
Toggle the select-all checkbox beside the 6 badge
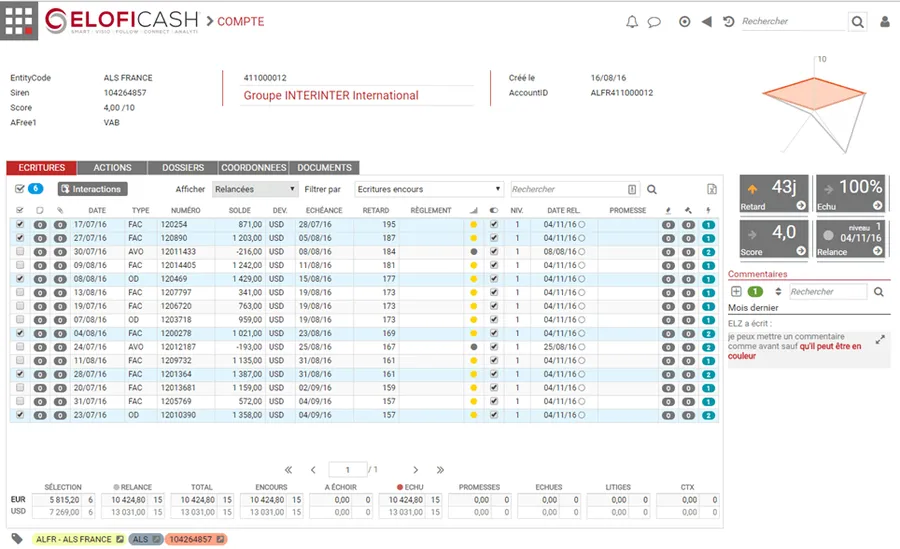[x=20, y=189]
